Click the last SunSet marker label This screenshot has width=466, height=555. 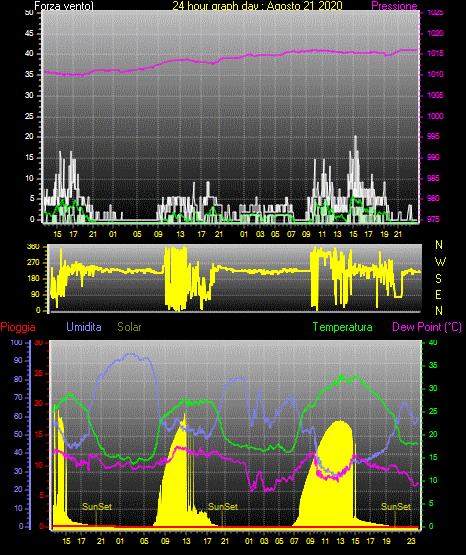[396, 507]
